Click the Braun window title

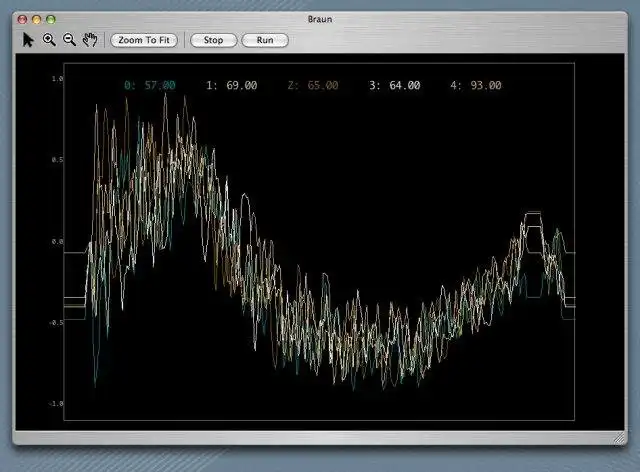320,19
